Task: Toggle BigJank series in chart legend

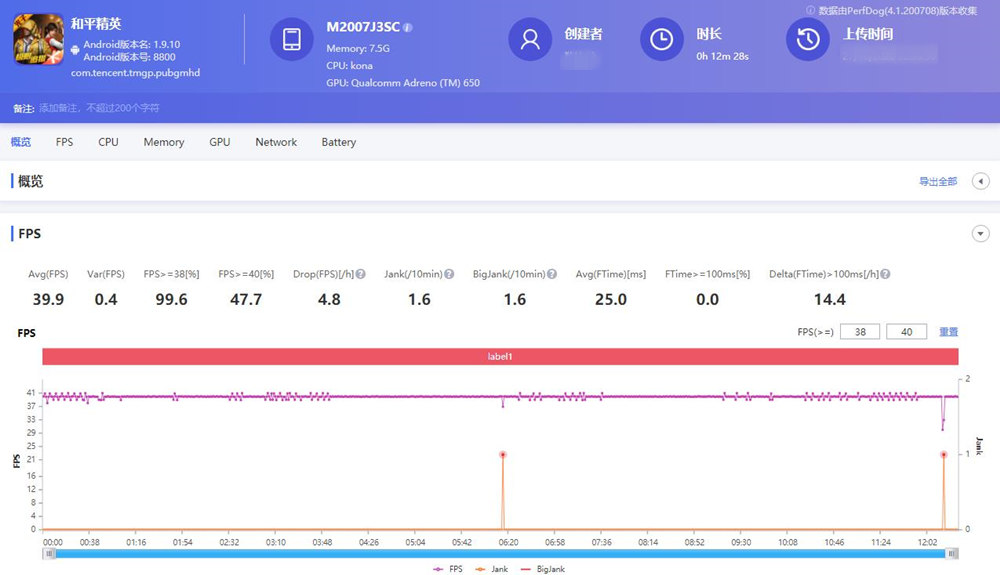Action: tap(543, 569)
